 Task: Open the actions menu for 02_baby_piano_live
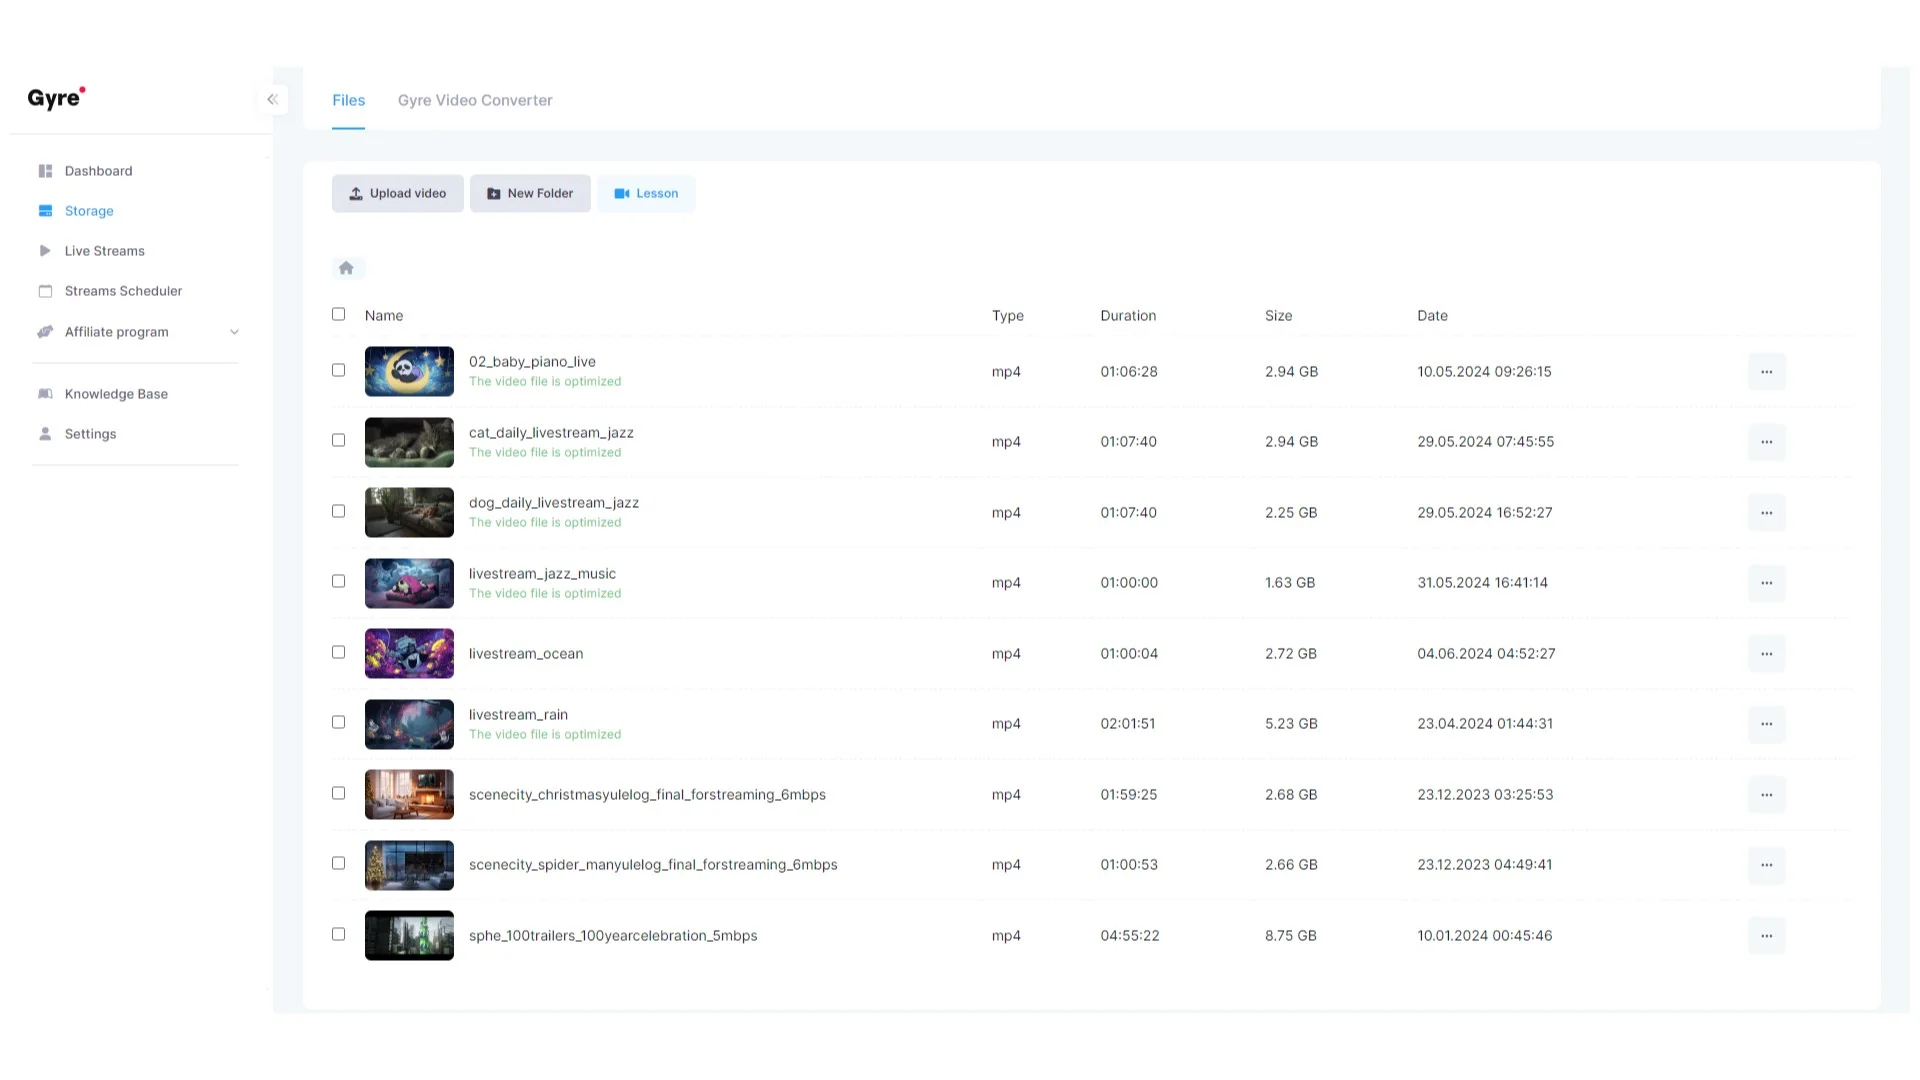pos(1767,371)
